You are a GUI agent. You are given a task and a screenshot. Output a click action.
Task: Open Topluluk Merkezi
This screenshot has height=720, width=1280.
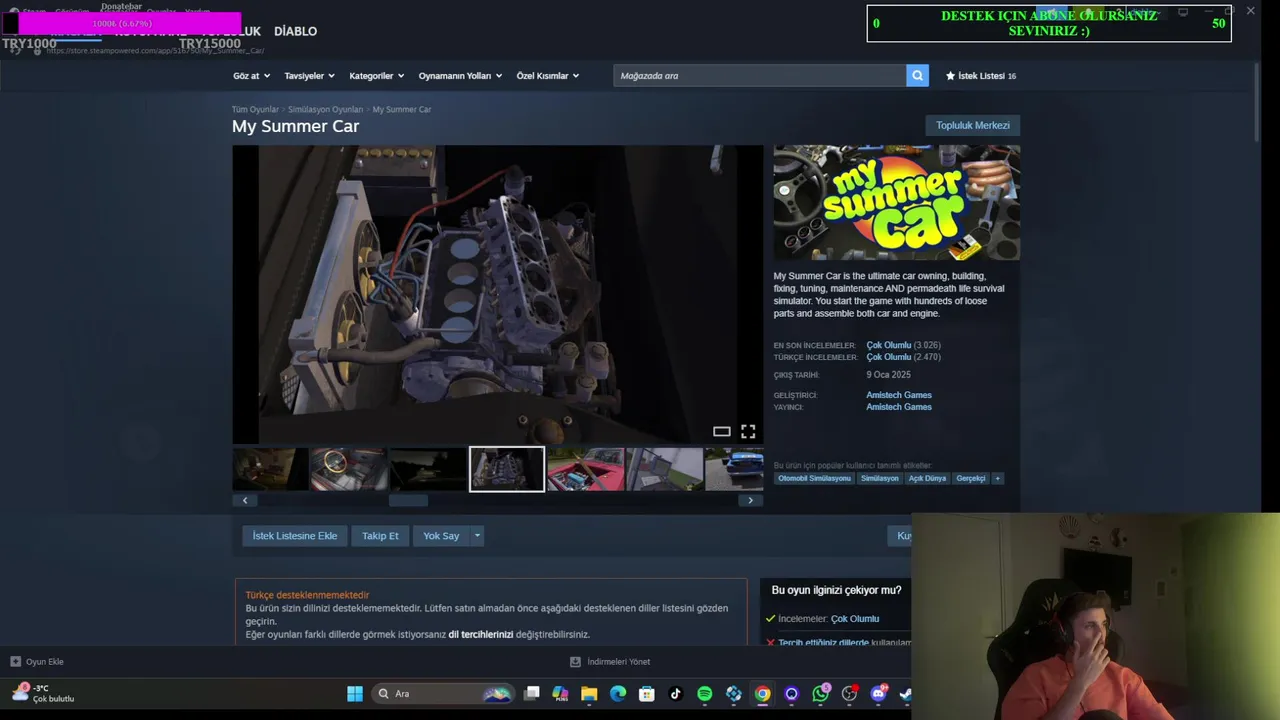972,125
